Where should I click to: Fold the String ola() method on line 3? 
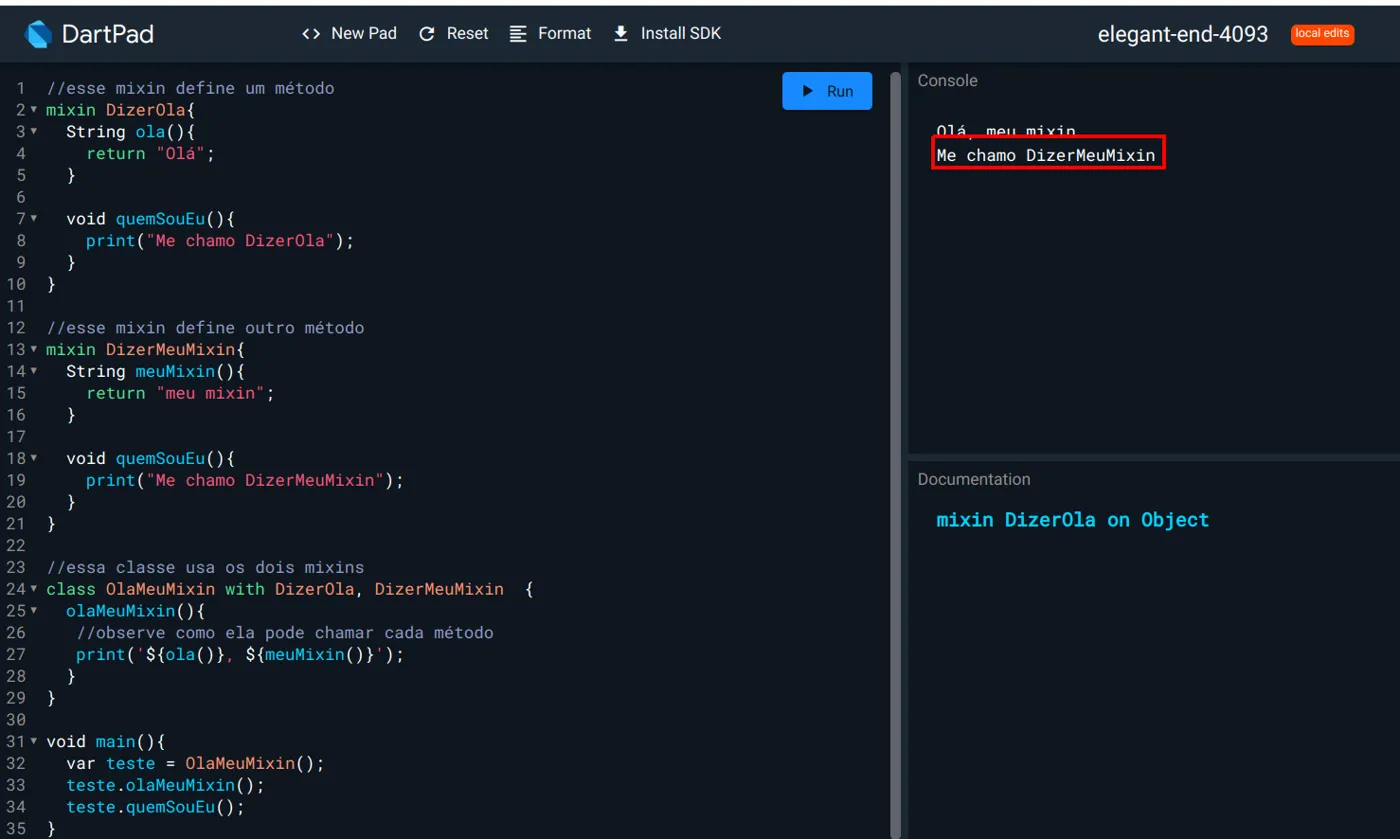click(34, 132)
